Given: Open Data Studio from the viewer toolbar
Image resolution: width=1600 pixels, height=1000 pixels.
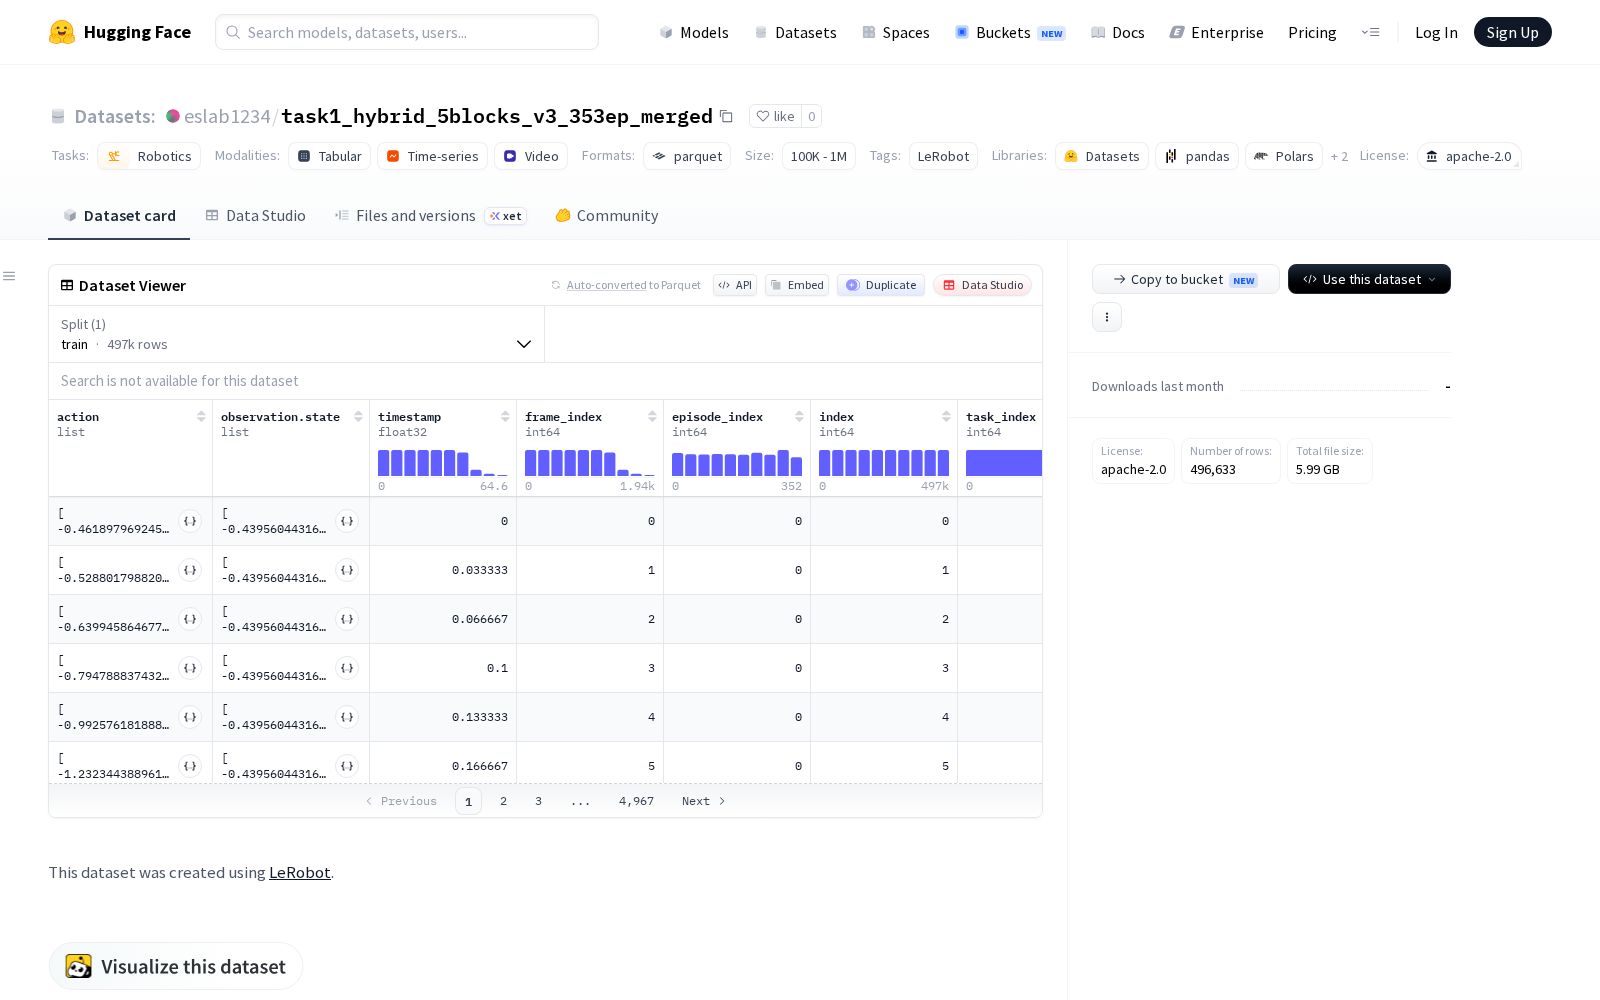Looking at the screenshot, I should point(983,285).
